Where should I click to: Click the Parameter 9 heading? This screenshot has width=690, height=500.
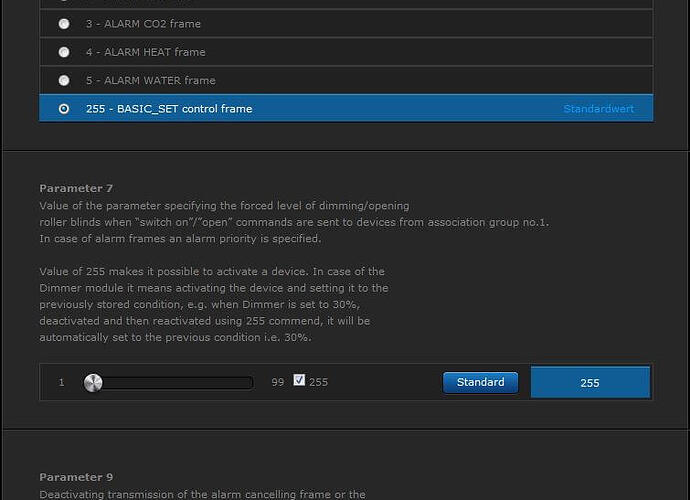(x=76, y=477)
